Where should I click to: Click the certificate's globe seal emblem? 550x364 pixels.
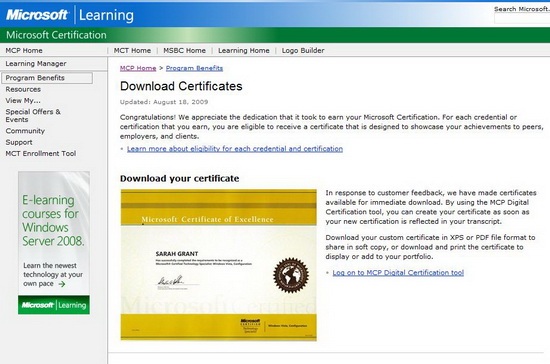(291, 275)
